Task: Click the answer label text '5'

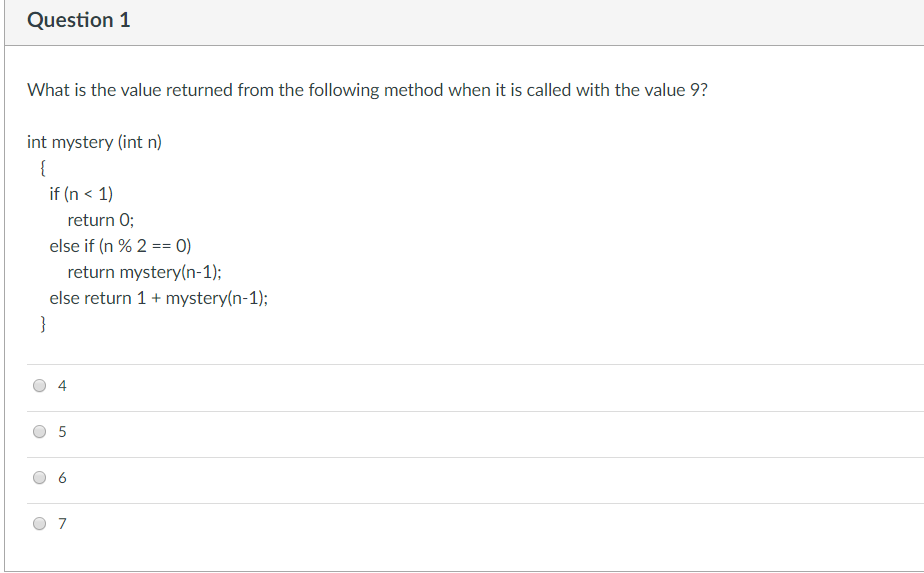Action: (x=62, y=433)
